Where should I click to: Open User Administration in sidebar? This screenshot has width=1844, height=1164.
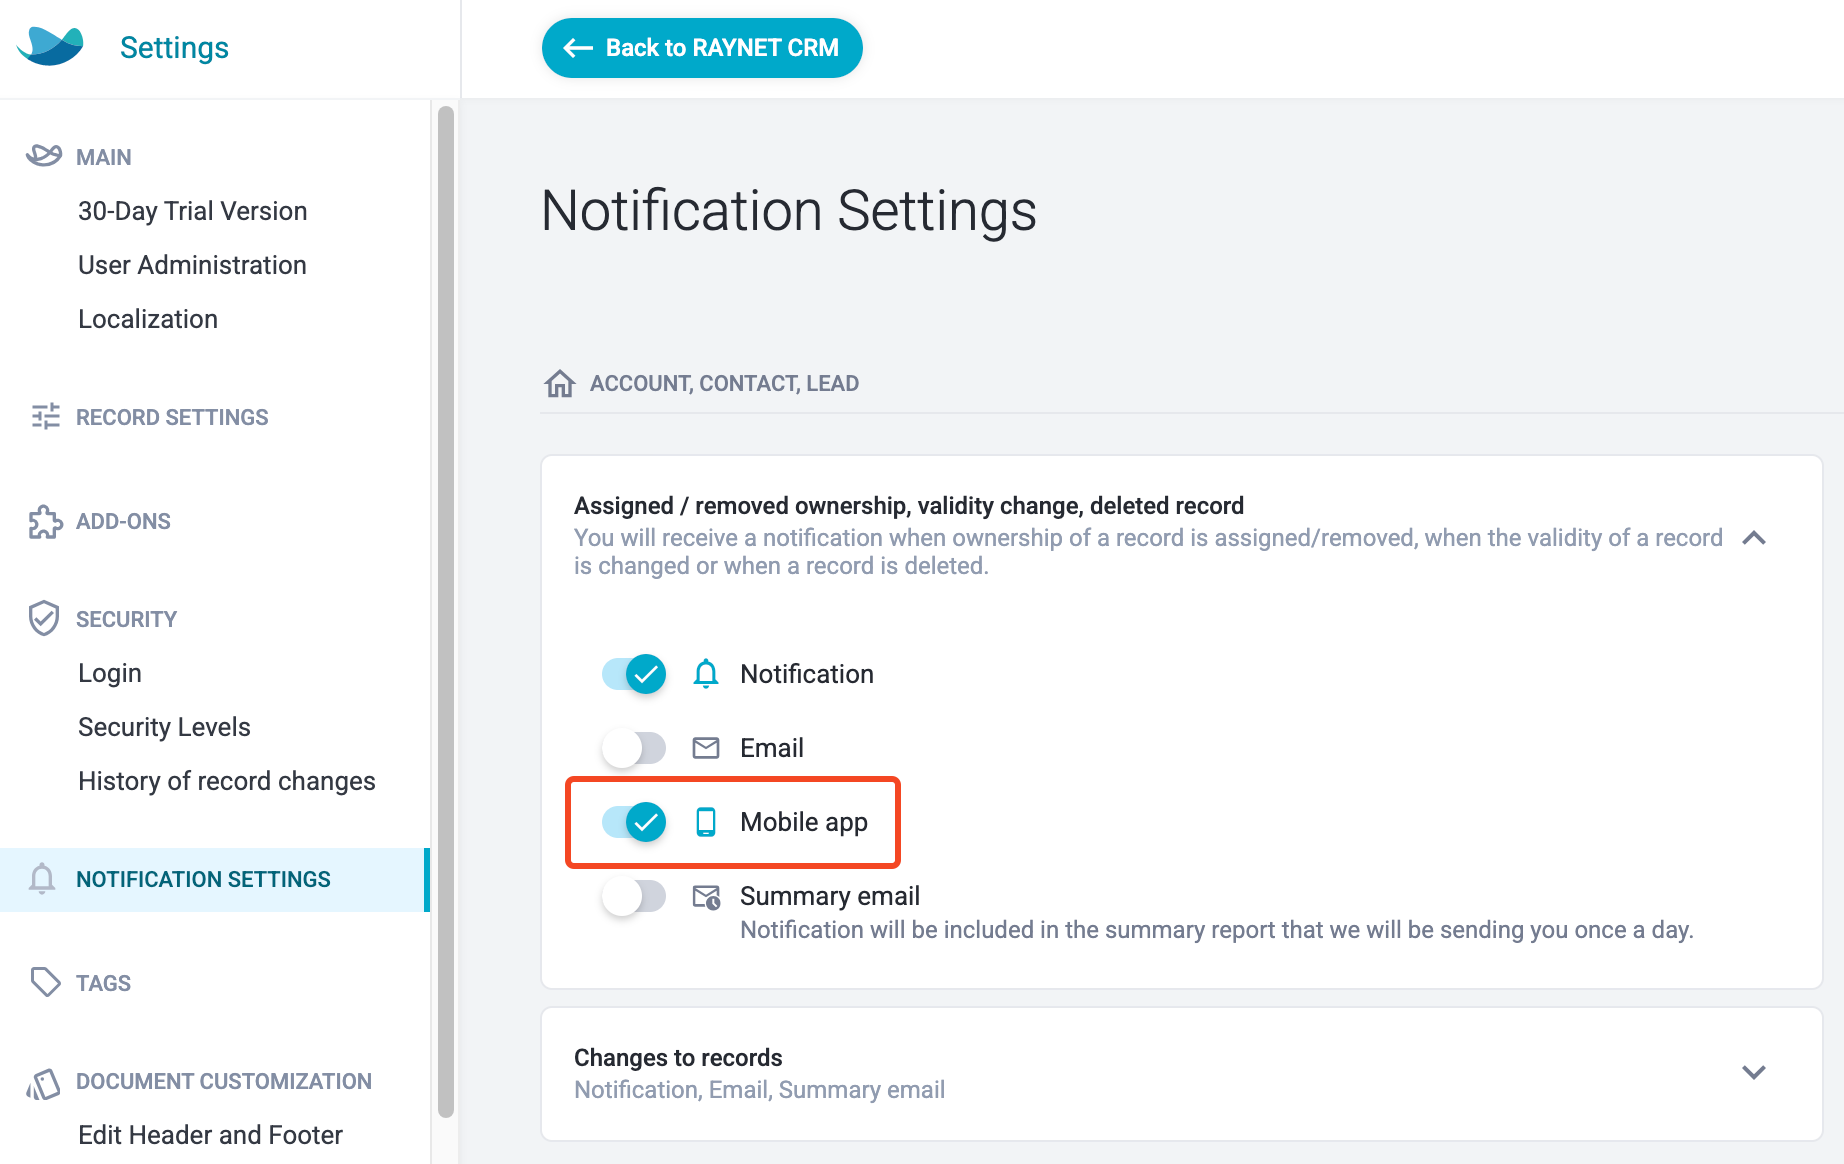192,265
